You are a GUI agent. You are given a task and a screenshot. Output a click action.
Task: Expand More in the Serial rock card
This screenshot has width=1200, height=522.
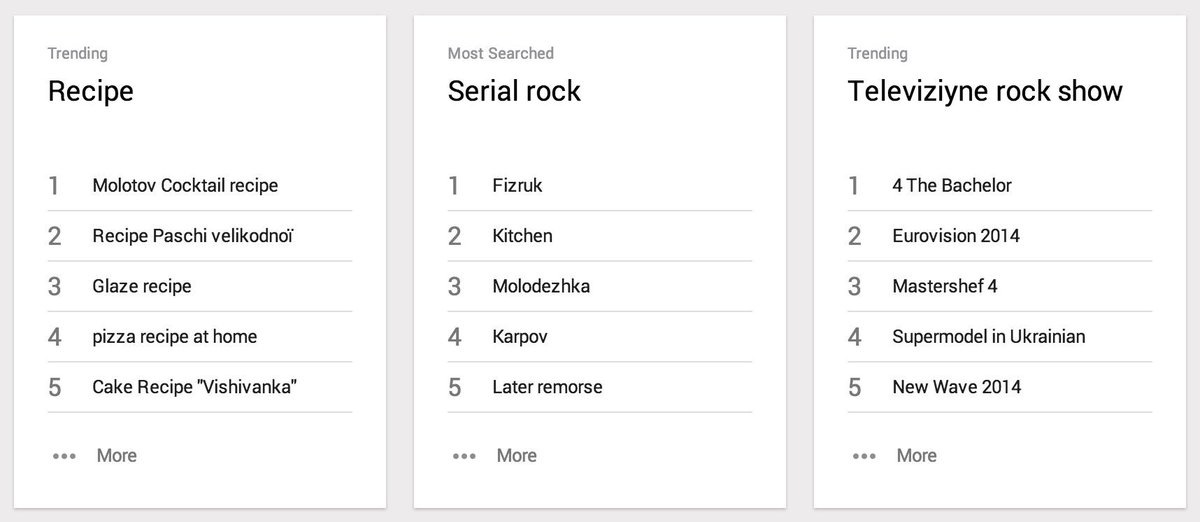coord(516,456)
